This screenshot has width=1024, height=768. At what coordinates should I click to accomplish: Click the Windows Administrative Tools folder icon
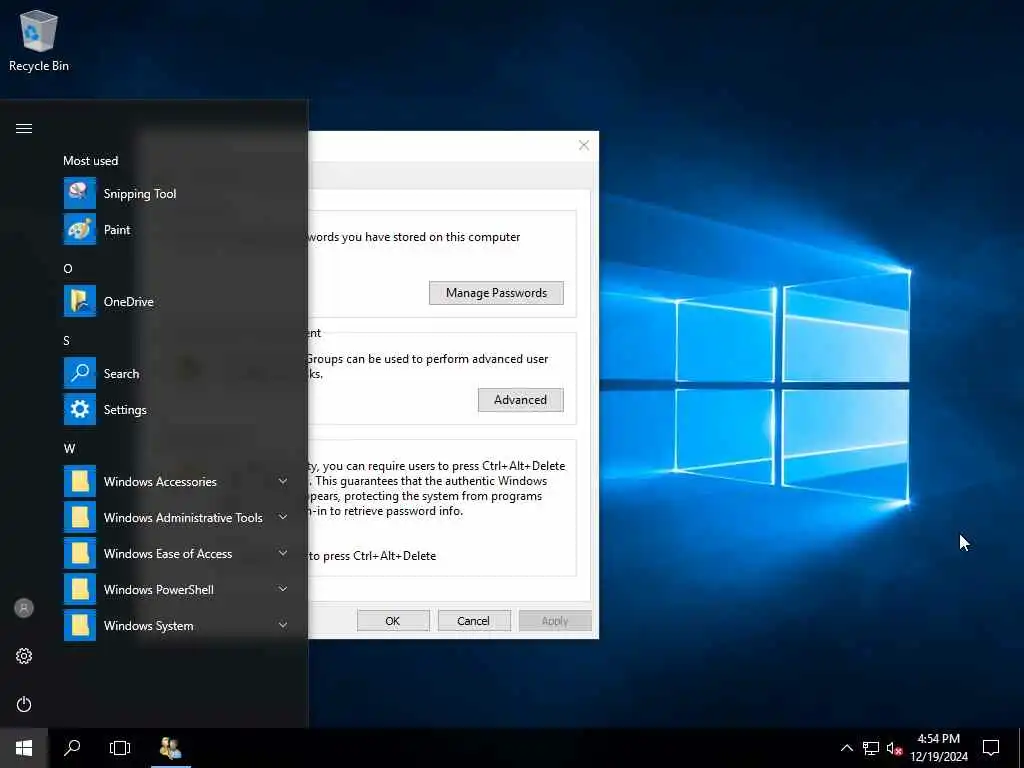80,517
